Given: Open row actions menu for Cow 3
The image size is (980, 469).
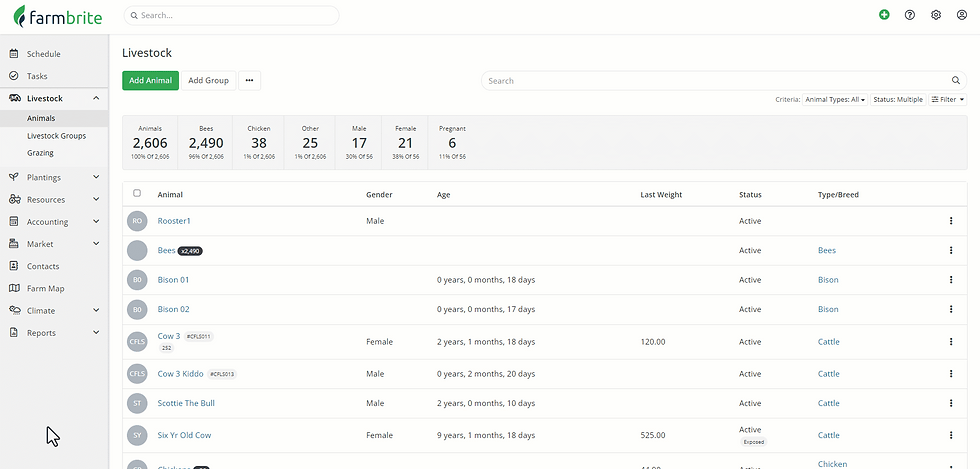Looking at the screenshot, I should (x=951, y=341).
